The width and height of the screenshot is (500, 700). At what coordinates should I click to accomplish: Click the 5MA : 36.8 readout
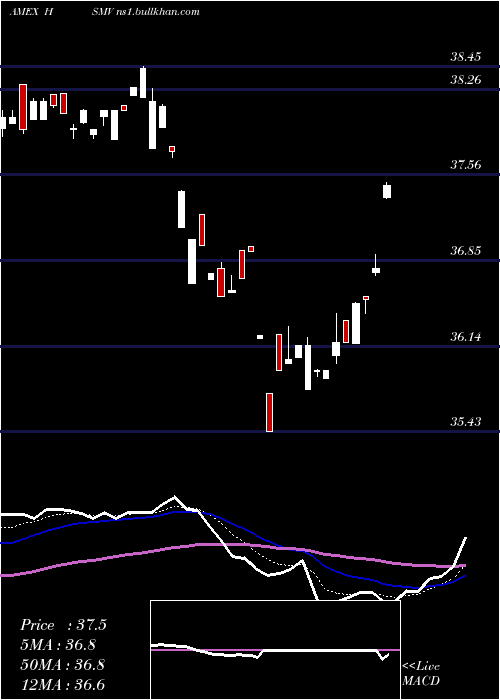pyautogui.click(x=58, y=645)
